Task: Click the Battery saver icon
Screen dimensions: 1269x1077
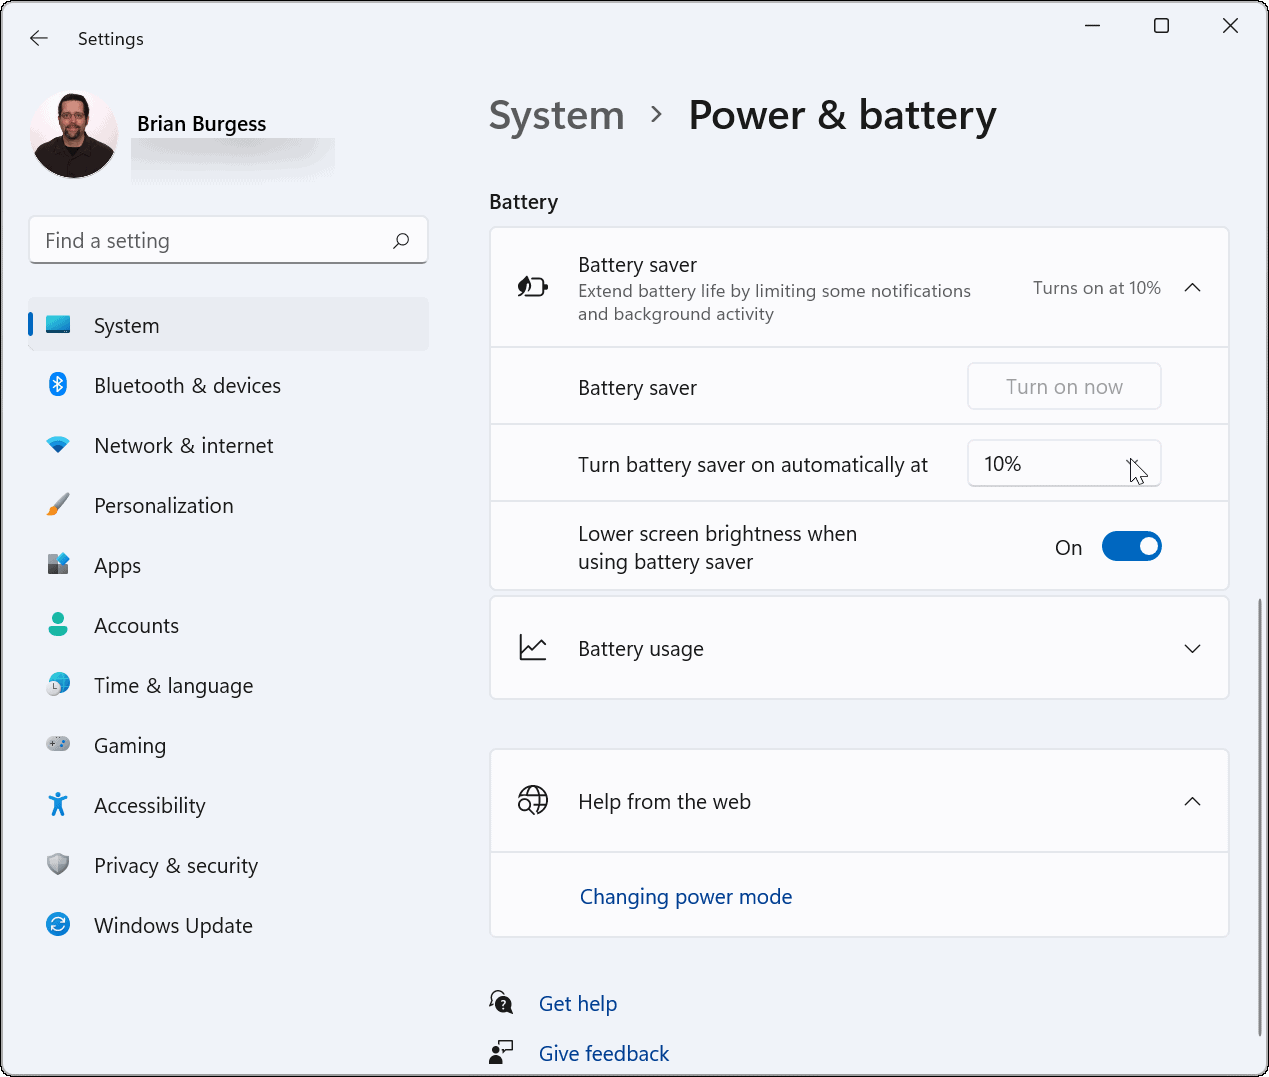Action: click(533, 286)
